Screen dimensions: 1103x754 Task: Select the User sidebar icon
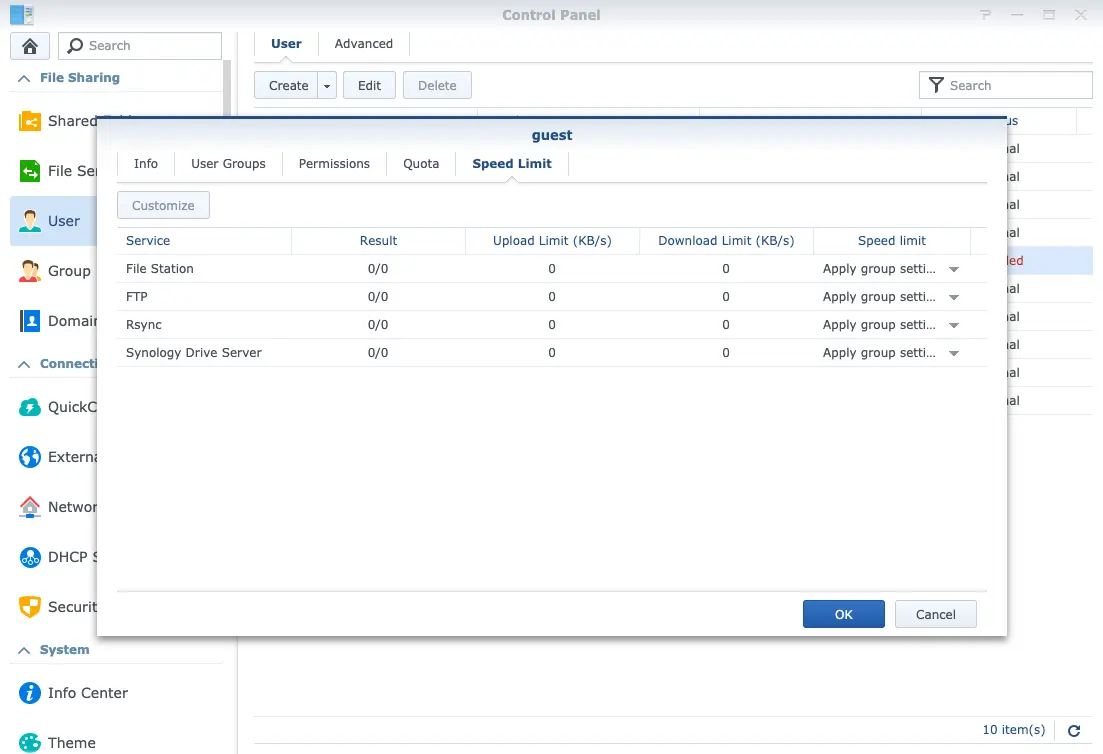[30, 221]
